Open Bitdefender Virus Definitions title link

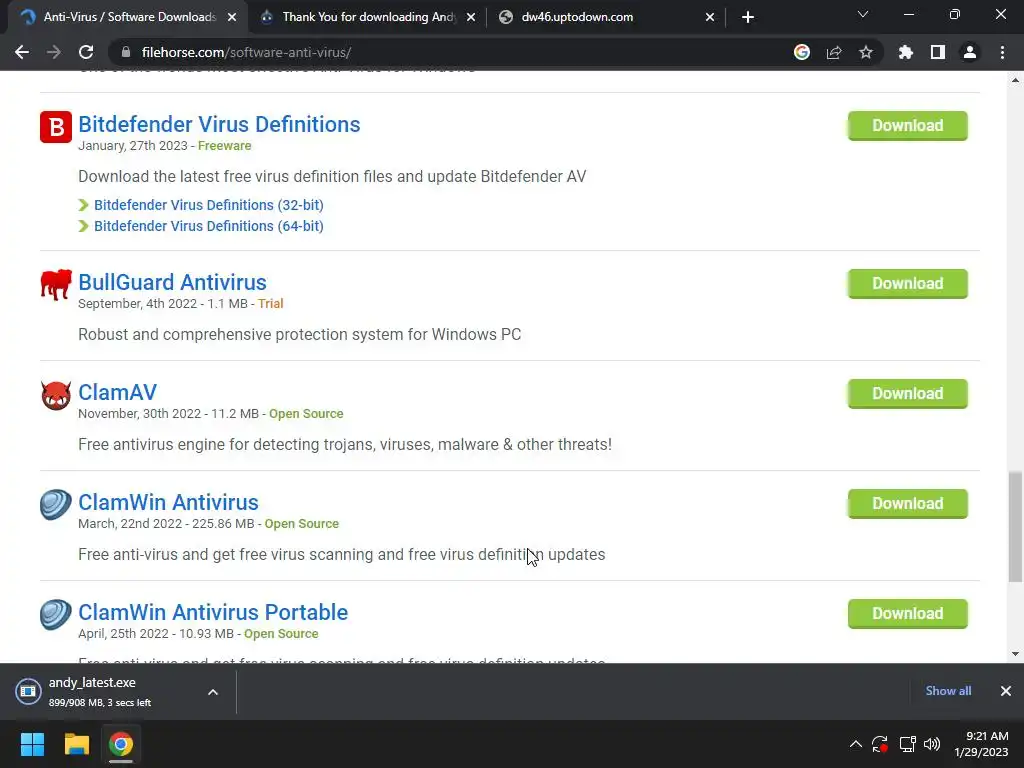coord(219,124)
